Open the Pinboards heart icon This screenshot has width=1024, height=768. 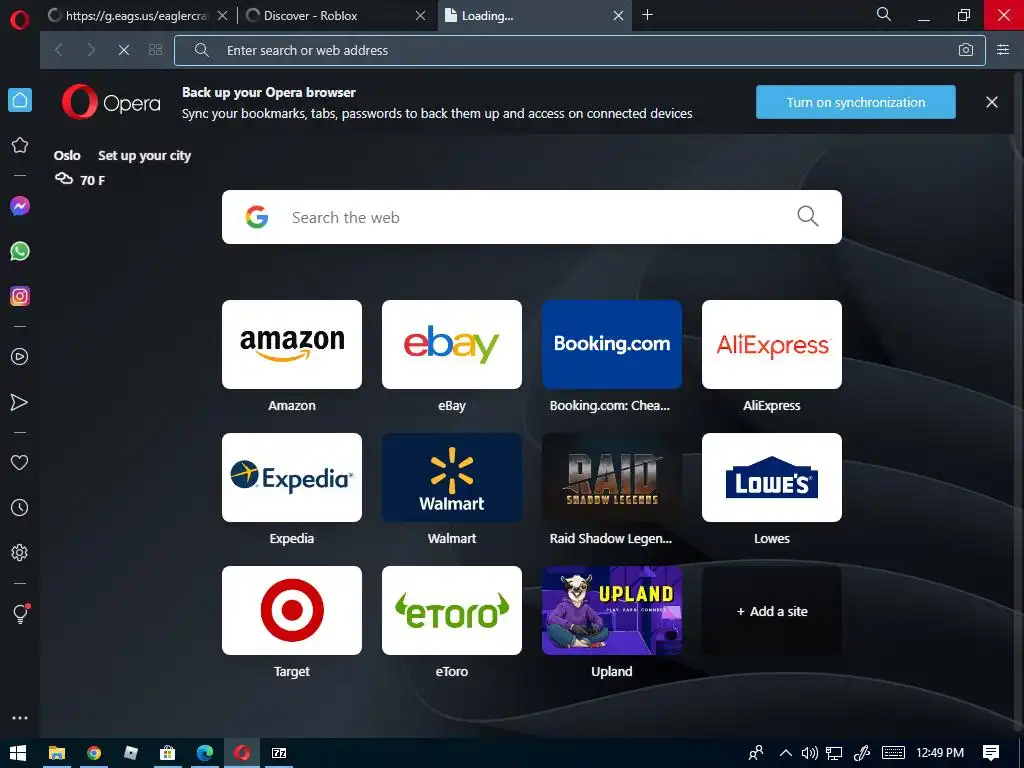[x=20, y=462]
